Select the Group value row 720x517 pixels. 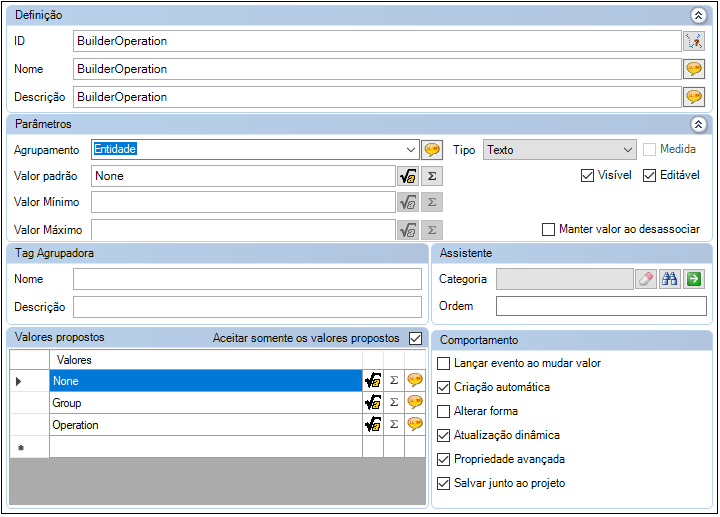[206, 403]
